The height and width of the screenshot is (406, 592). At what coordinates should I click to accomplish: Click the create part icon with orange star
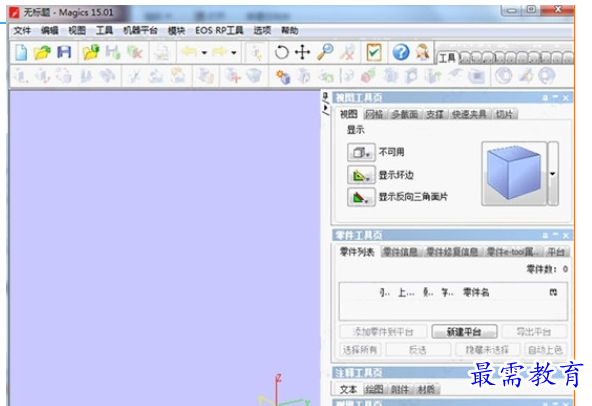point(283,76)
